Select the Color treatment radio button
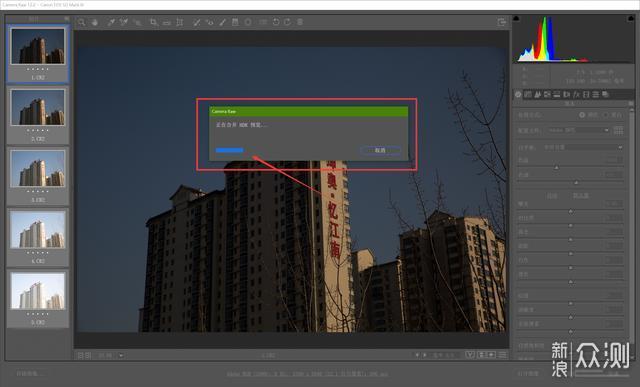640x387 pixels. (582, 115)
